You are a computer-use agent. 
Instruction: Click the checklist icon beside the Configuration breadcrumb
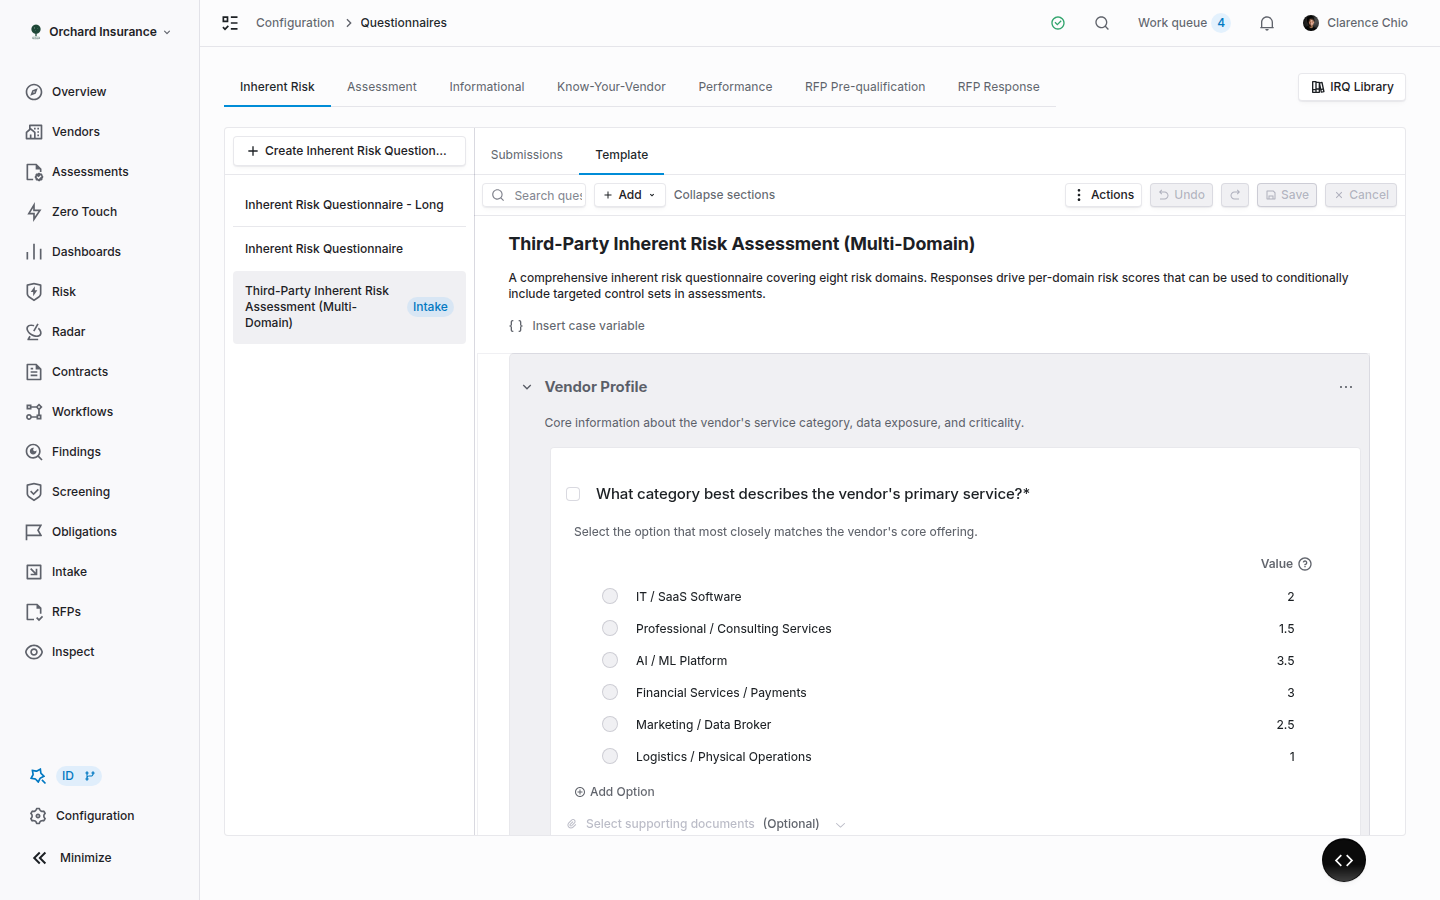click(230, 23)
